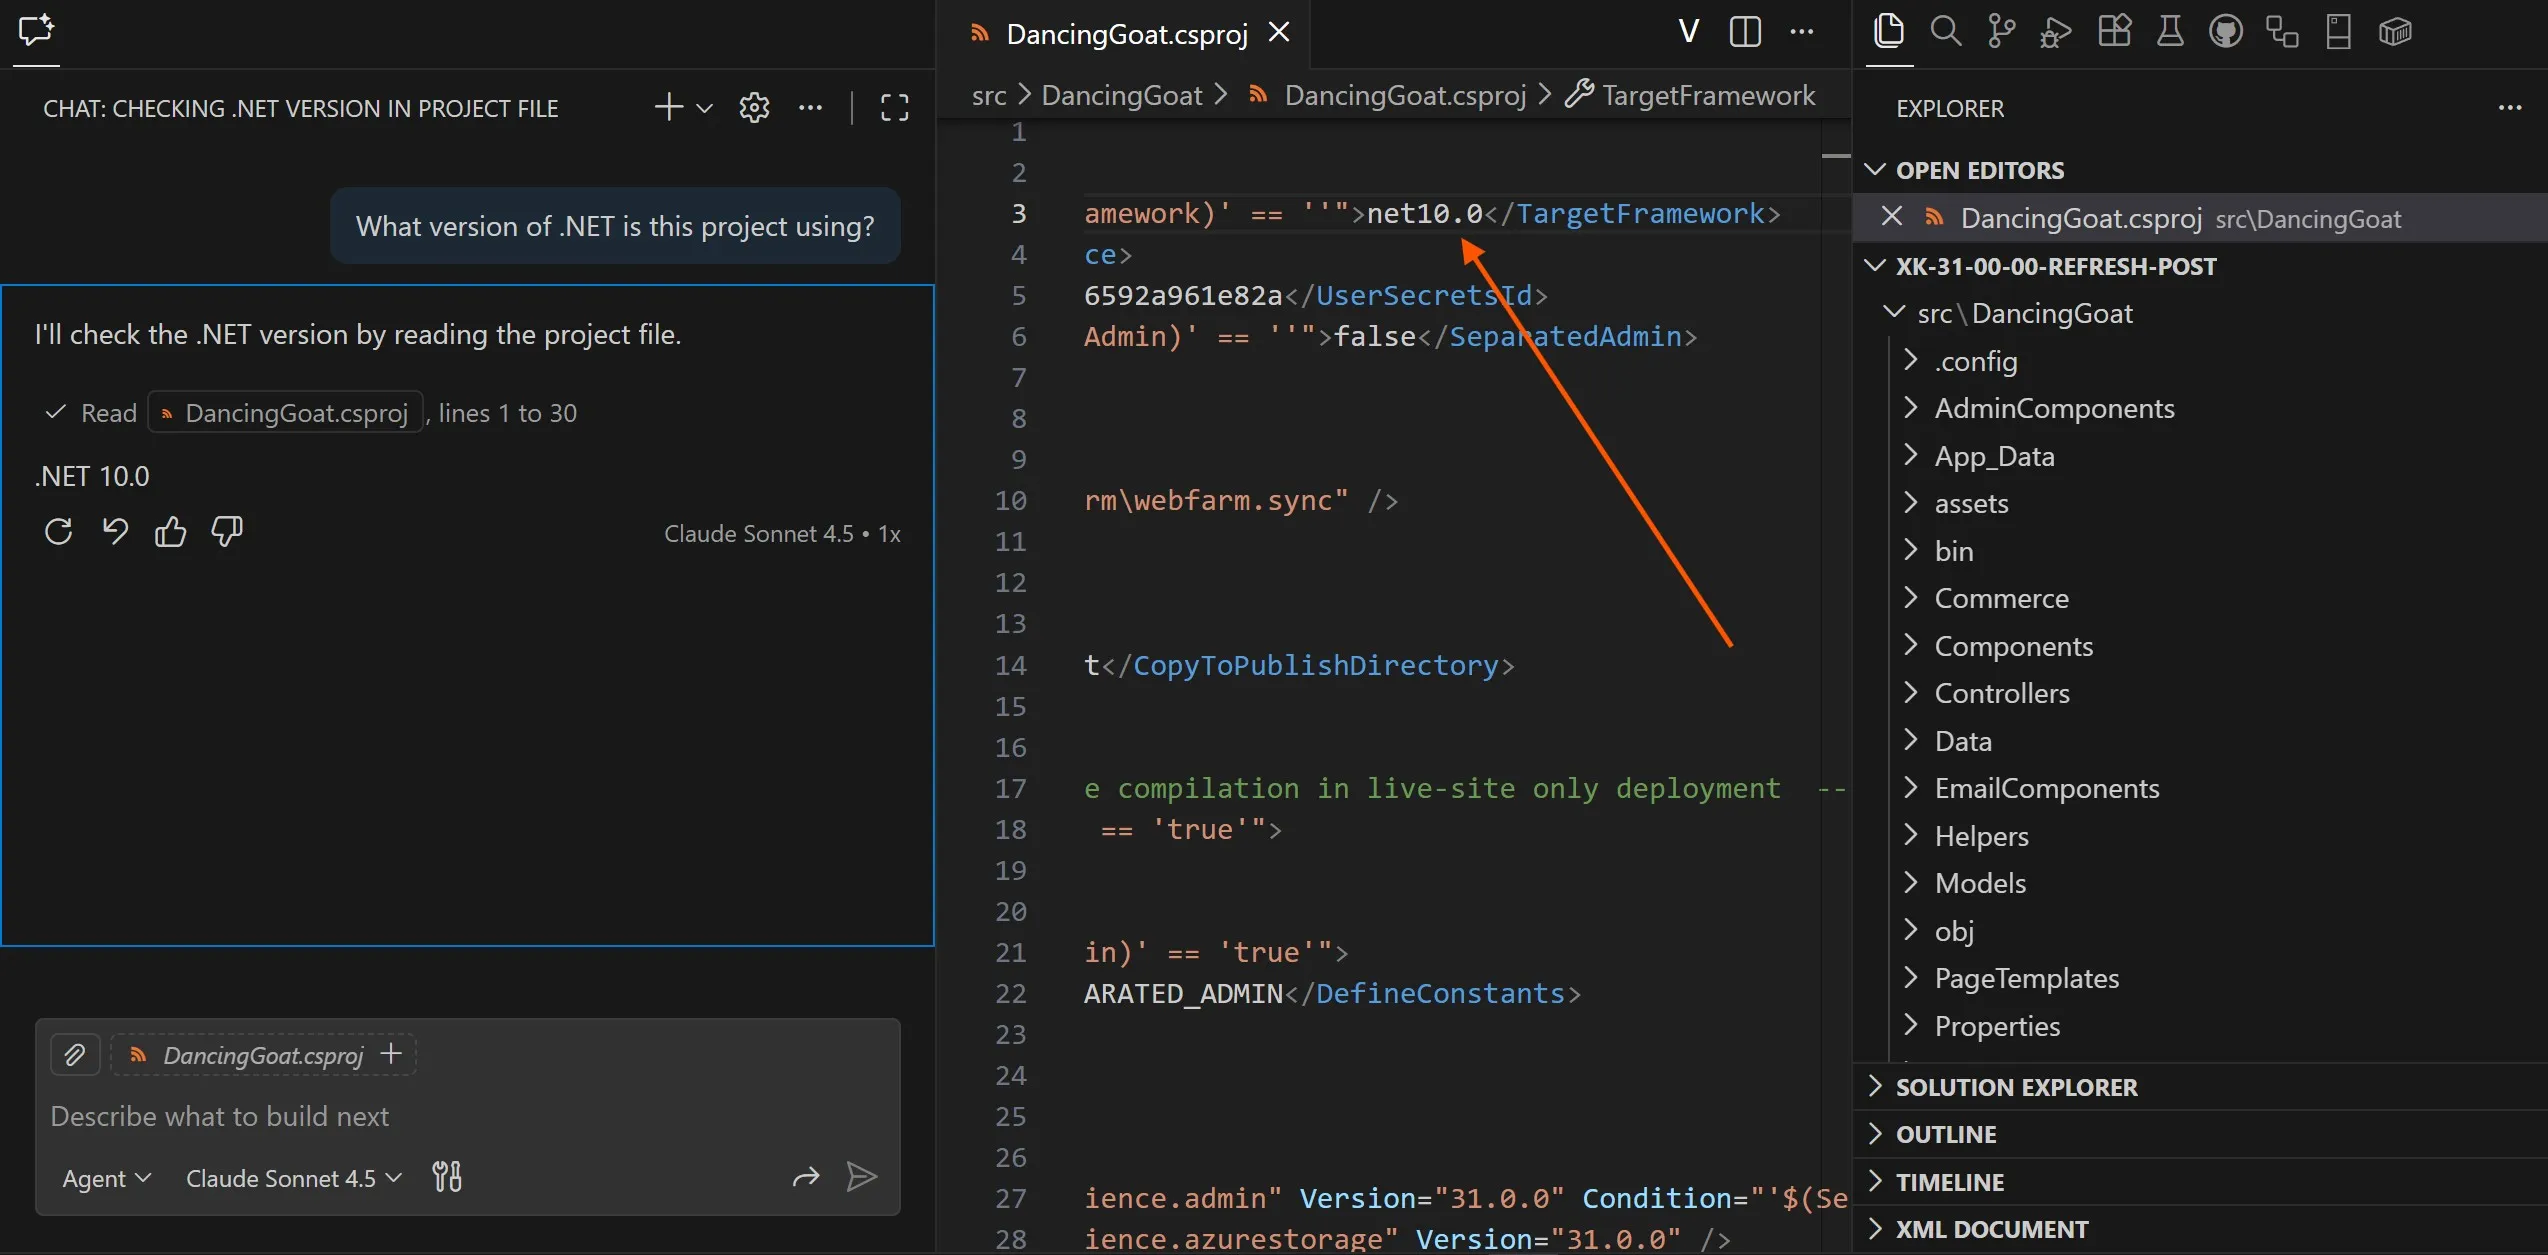Expand the Solution Explorer section
2548x1255 pixels.
[2016, 1087]
